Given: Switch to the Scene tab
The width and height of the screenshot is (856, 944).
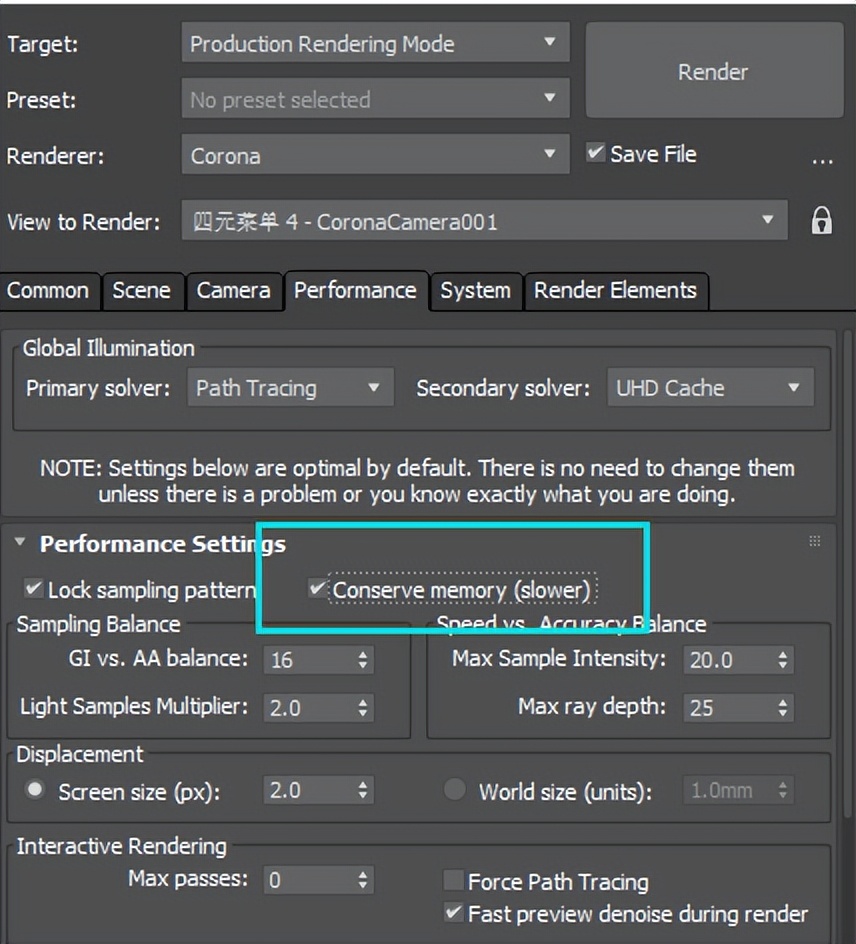Looking at the screenshot, I should pyautogui.click(x=142, y=291).
